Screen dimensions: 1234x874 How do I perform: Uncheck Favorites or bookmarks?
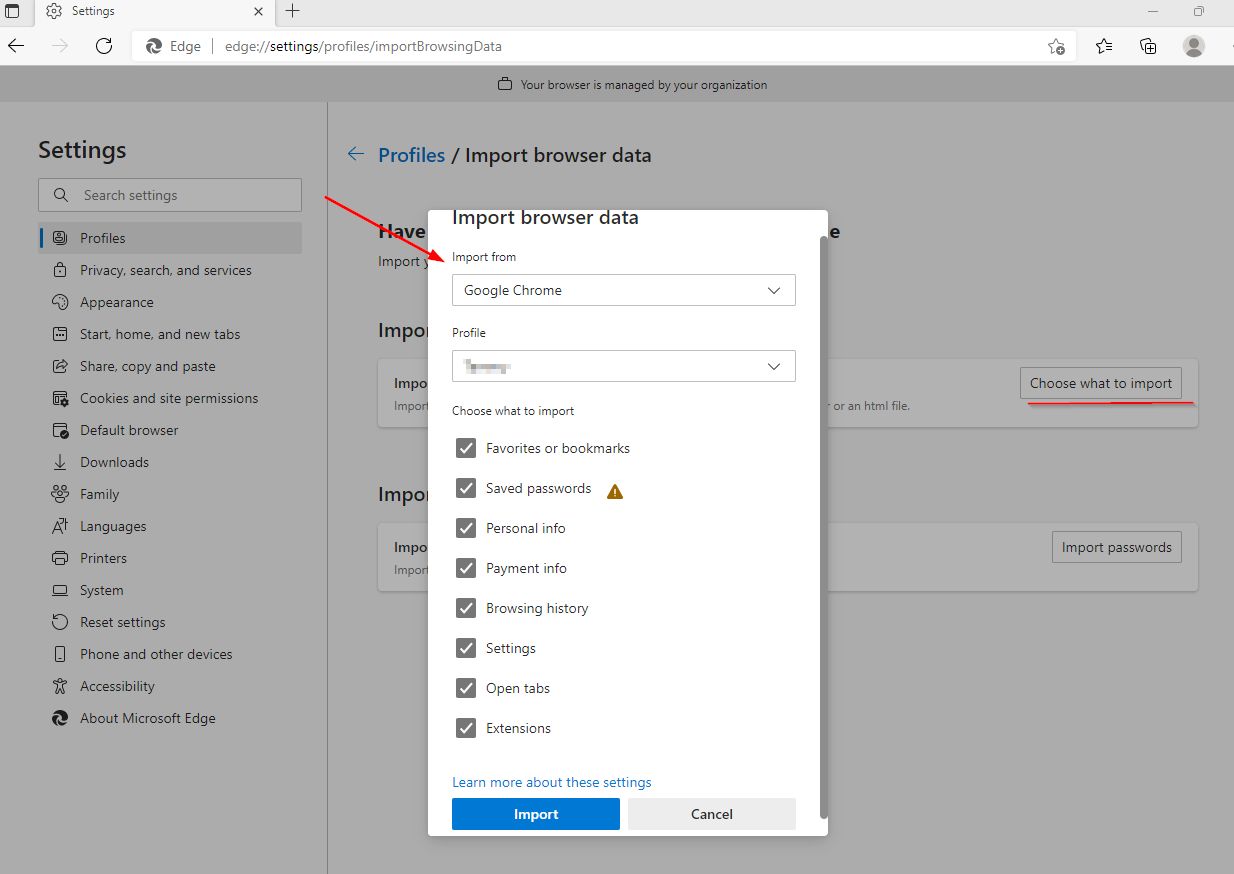(465, 448)
